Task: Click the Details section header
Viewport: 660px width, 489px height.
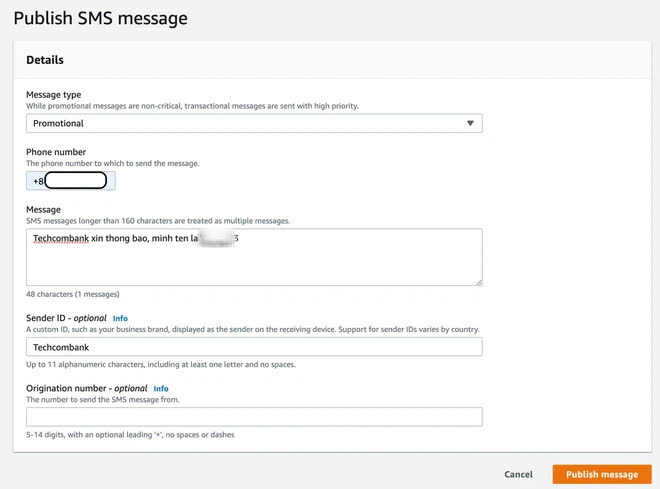Action: tap(45, 60)
